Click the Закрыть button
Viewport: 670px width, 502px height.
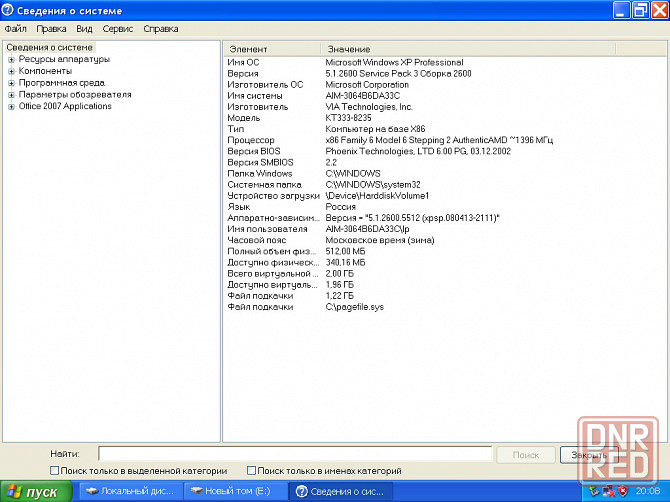(x=589, y=455)
